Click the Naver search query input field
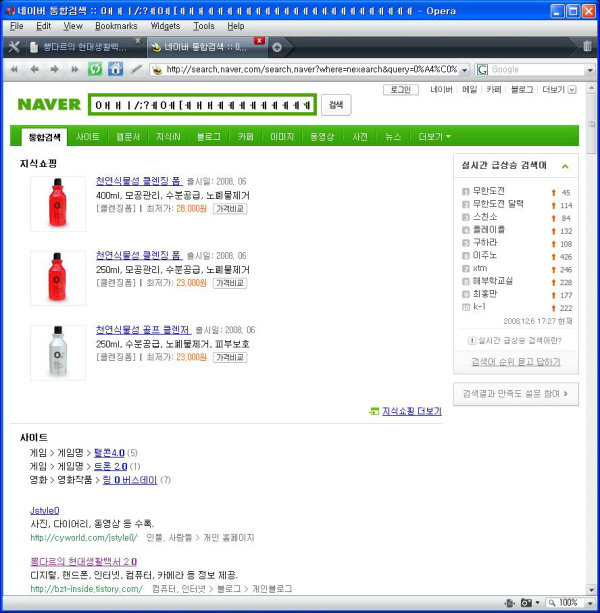The width and height of the screenshot is (600, 613). click(x=202, y=105)
